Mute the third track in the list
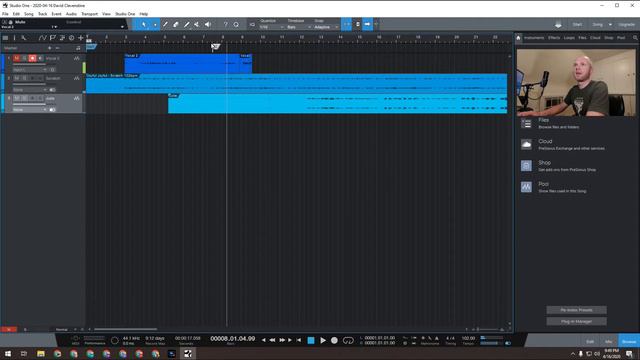 16,98
